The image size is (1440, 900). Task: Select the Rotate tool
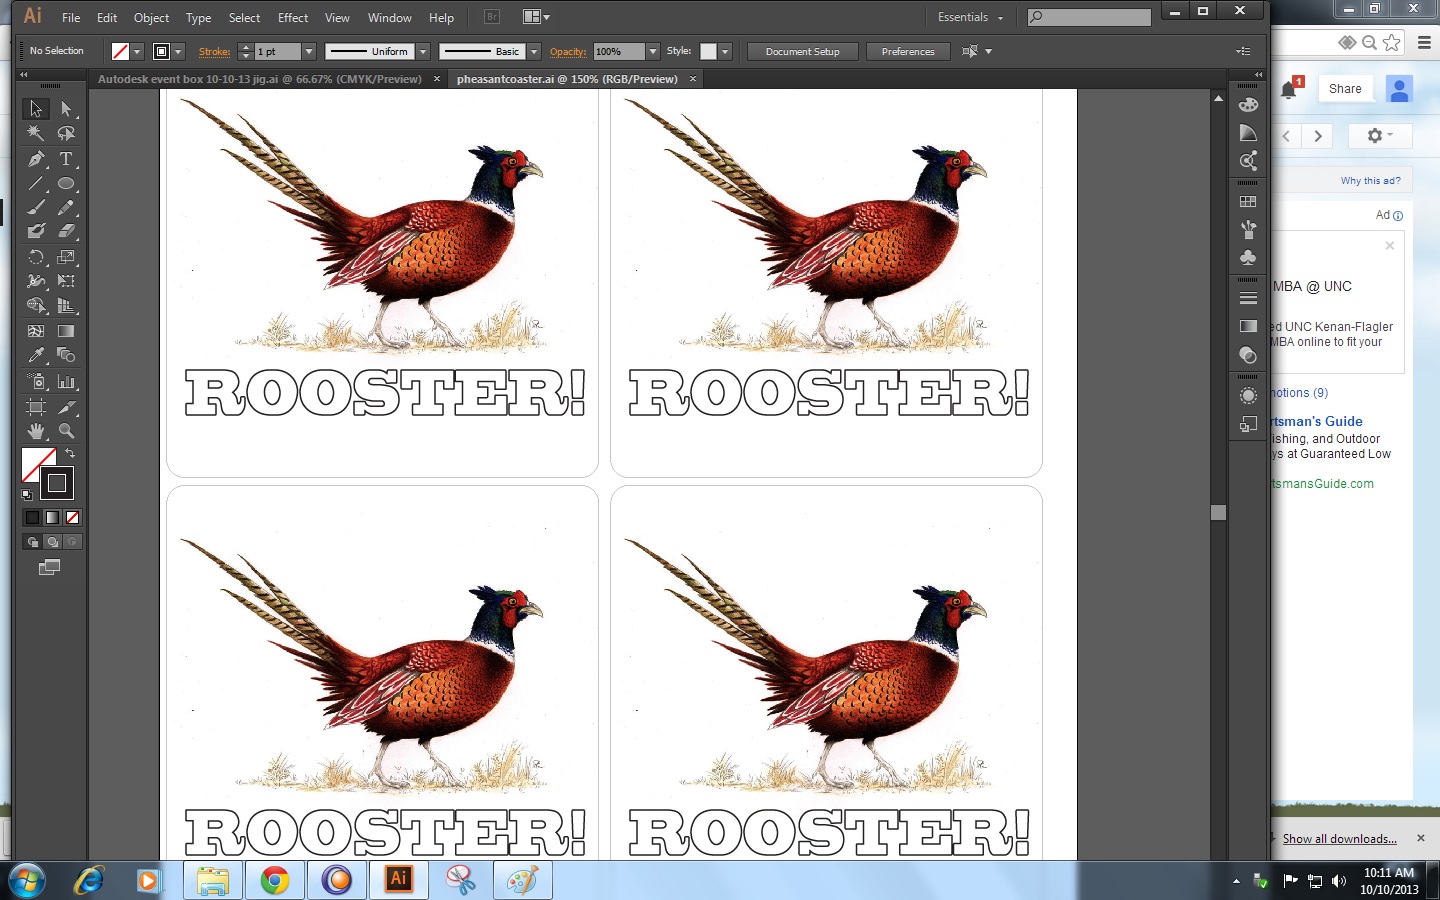pyautogui.click(x=36, y=257)
